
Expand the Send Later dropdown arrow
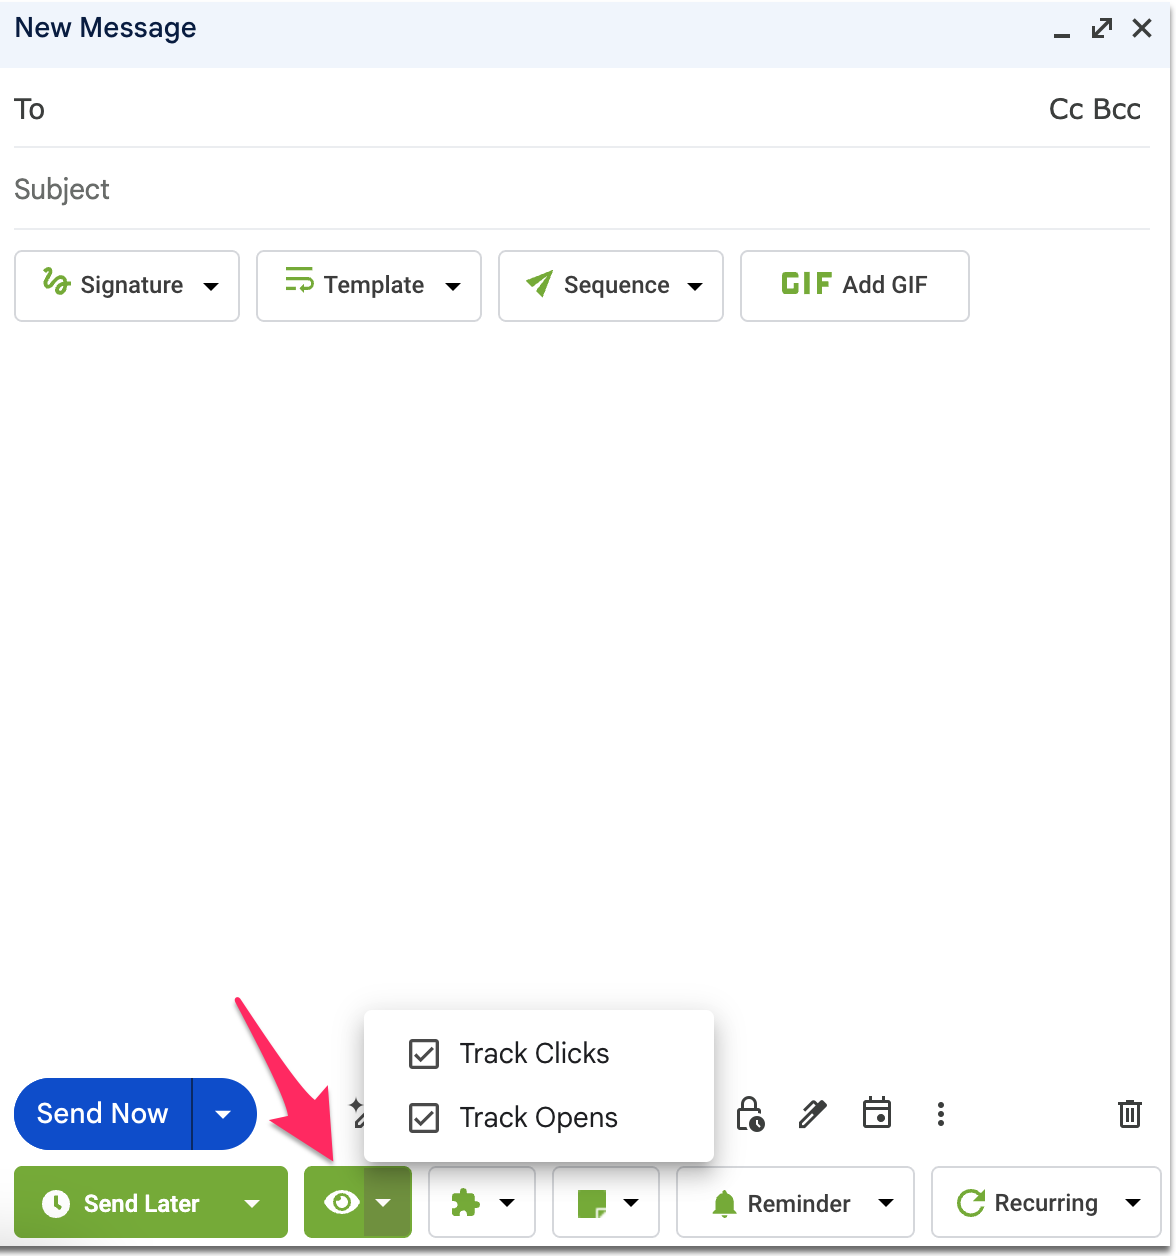point(252,1203)
